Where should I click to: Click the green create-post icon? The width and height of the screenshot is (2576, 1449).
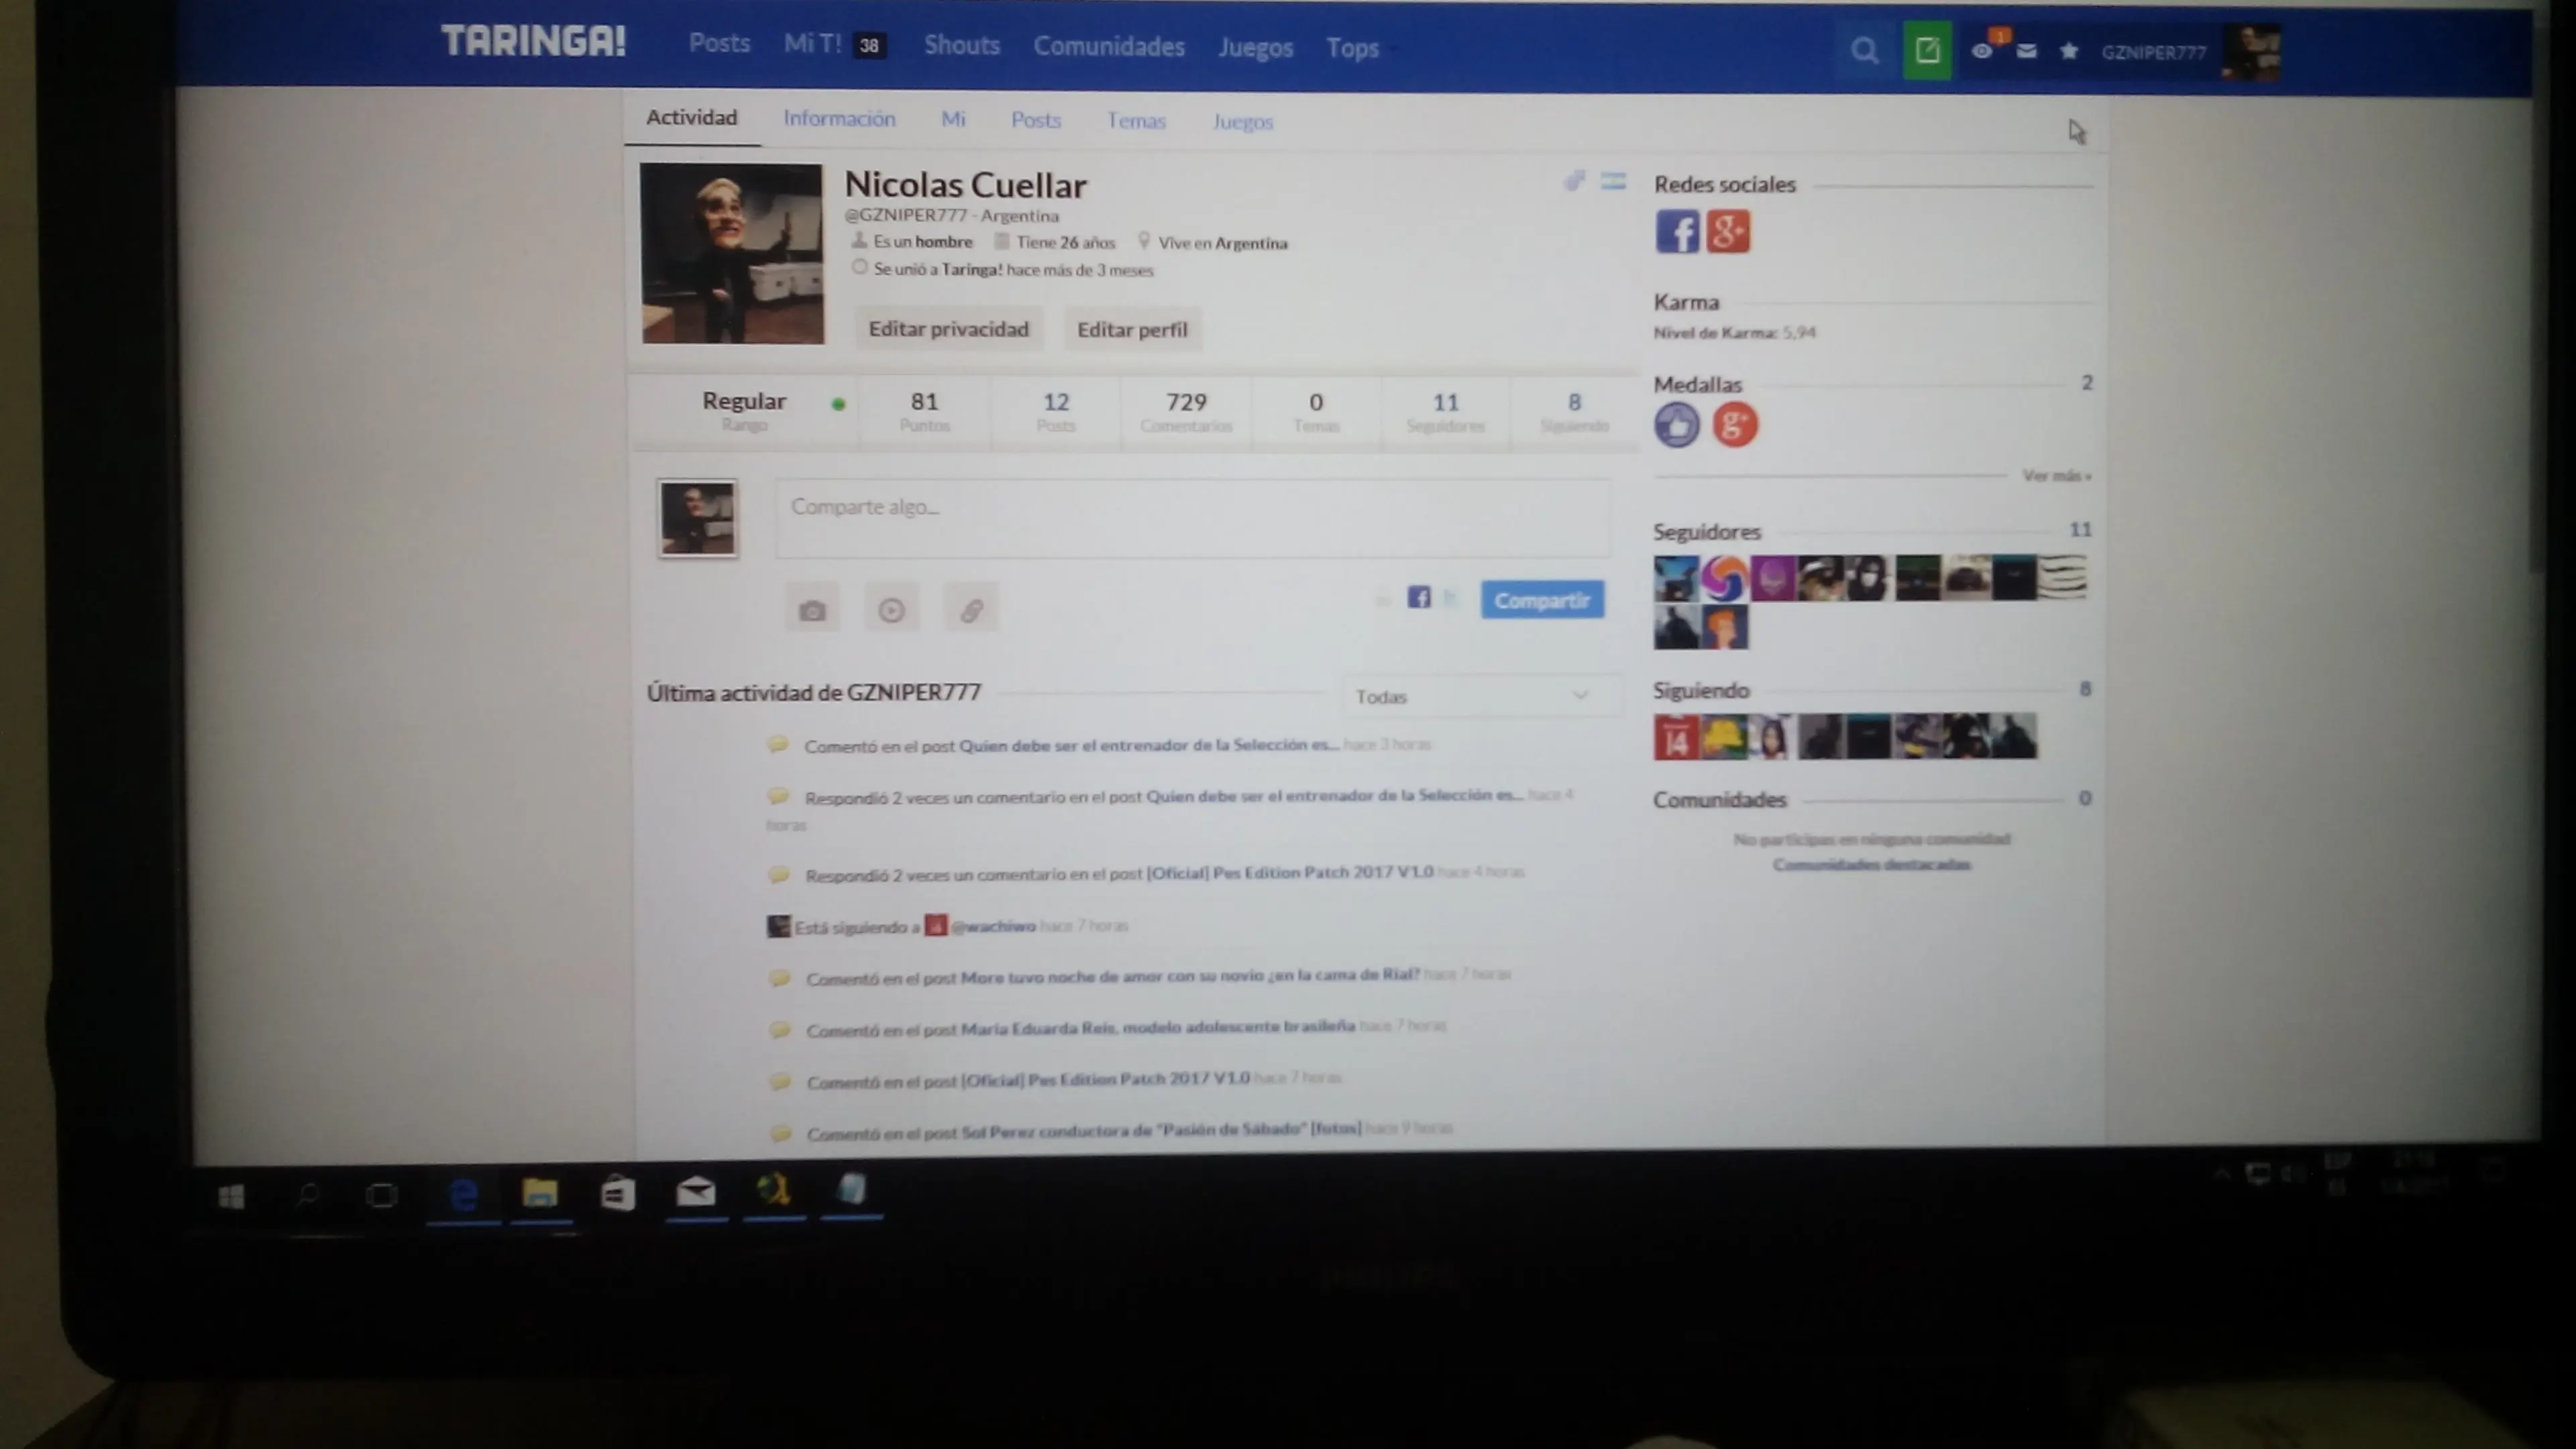click(x=1927, y=50)
